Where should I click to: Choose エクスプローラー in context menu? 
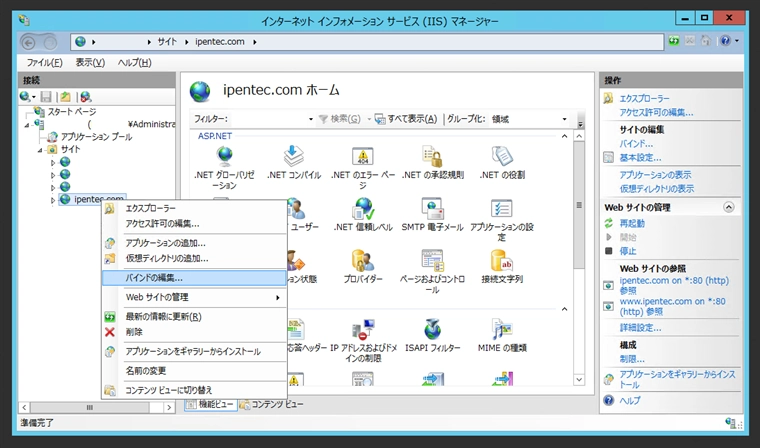(x=194, y=208)
